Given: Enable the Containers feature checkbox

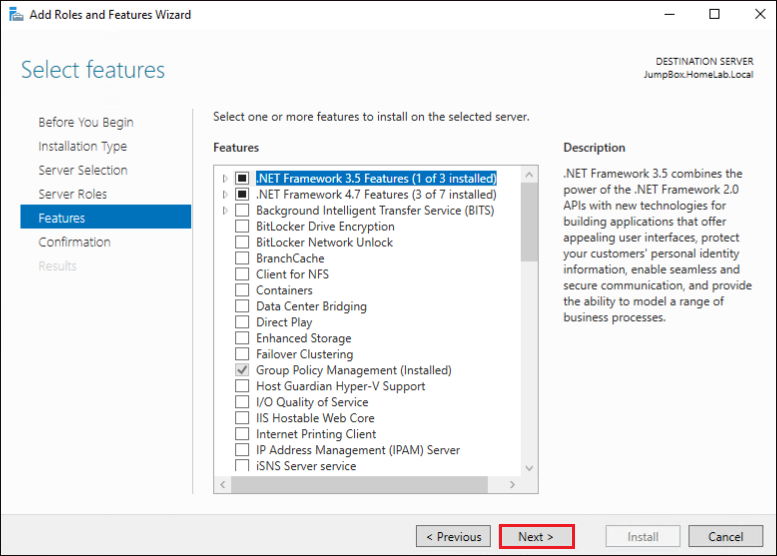Looking at the screenshot, I should 242,290.
